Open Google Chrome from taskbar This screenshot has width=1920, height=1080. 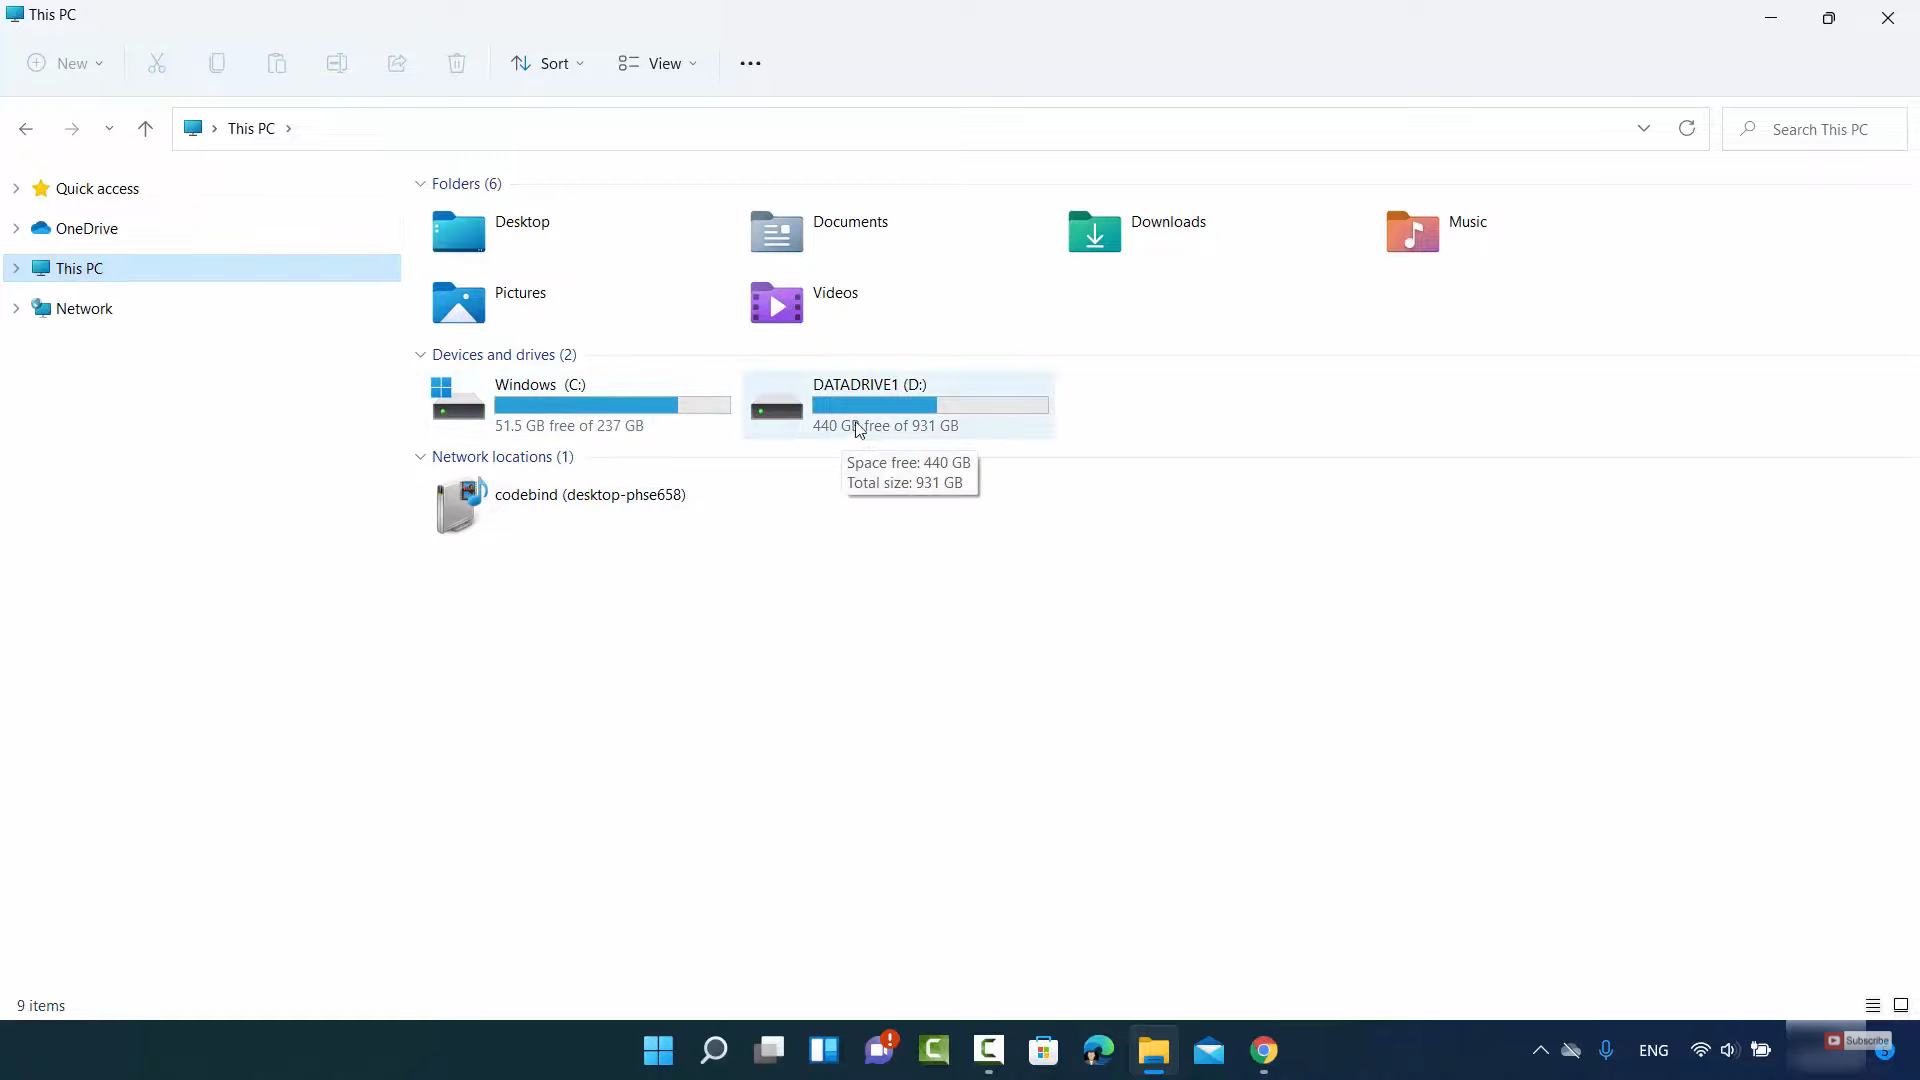click(1264, 1050)
